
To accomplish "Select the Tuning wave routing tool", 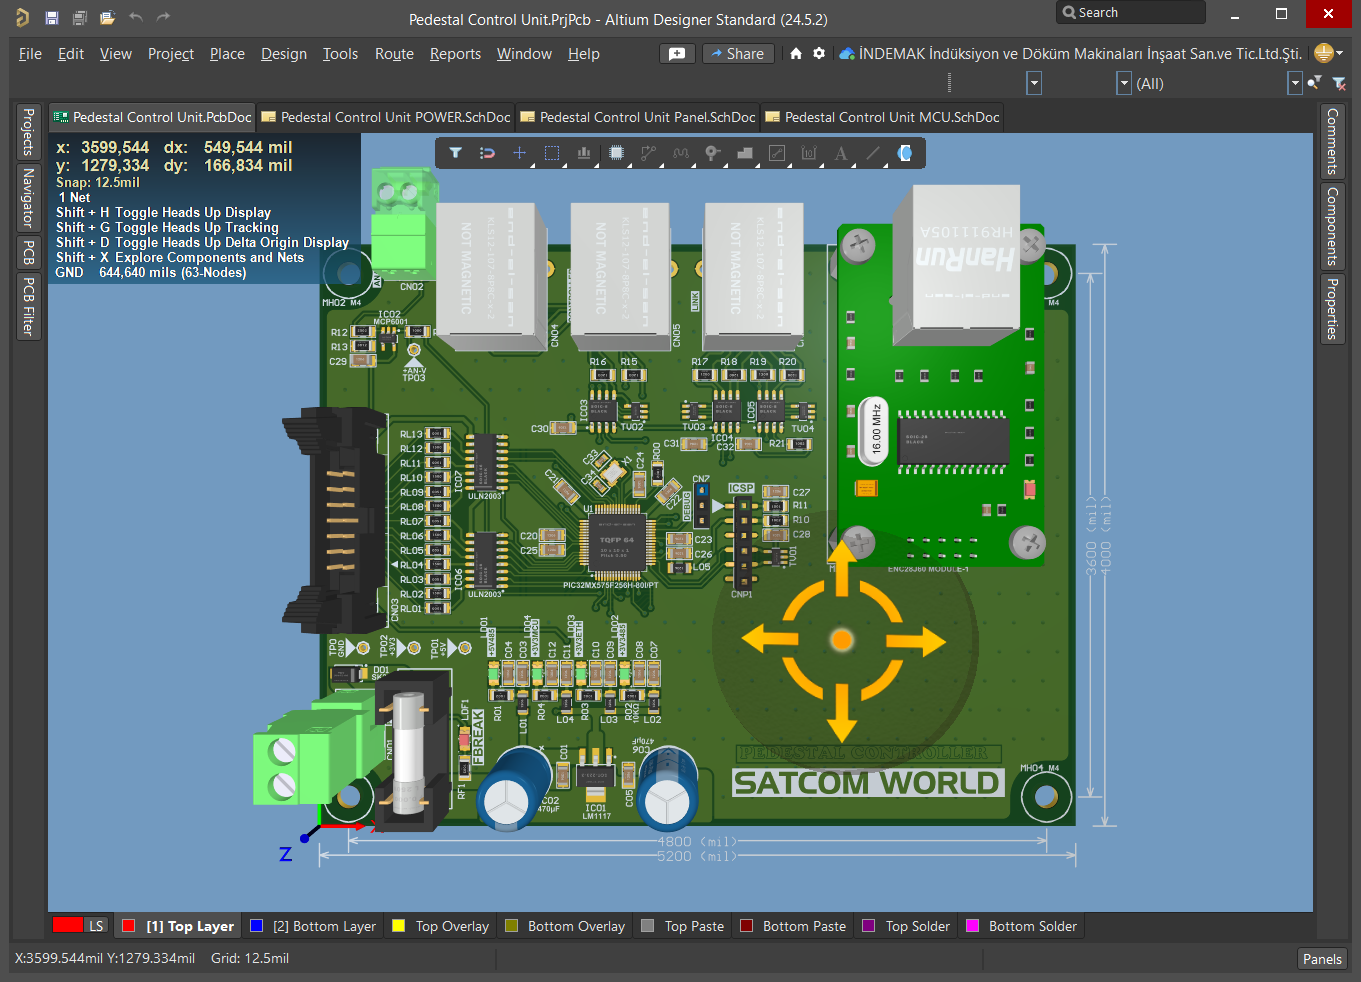I will tap(681, 153).
